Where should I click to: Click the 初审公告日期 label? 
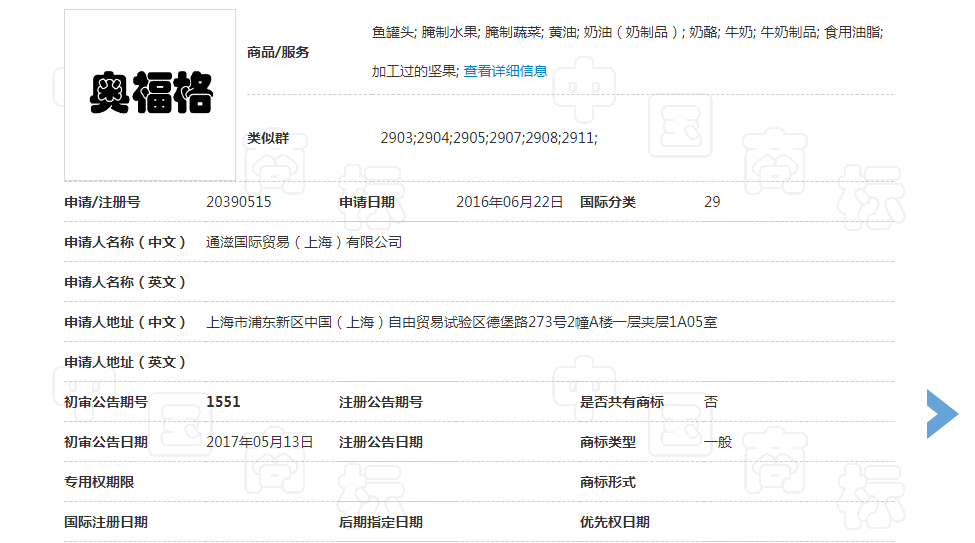106,442
